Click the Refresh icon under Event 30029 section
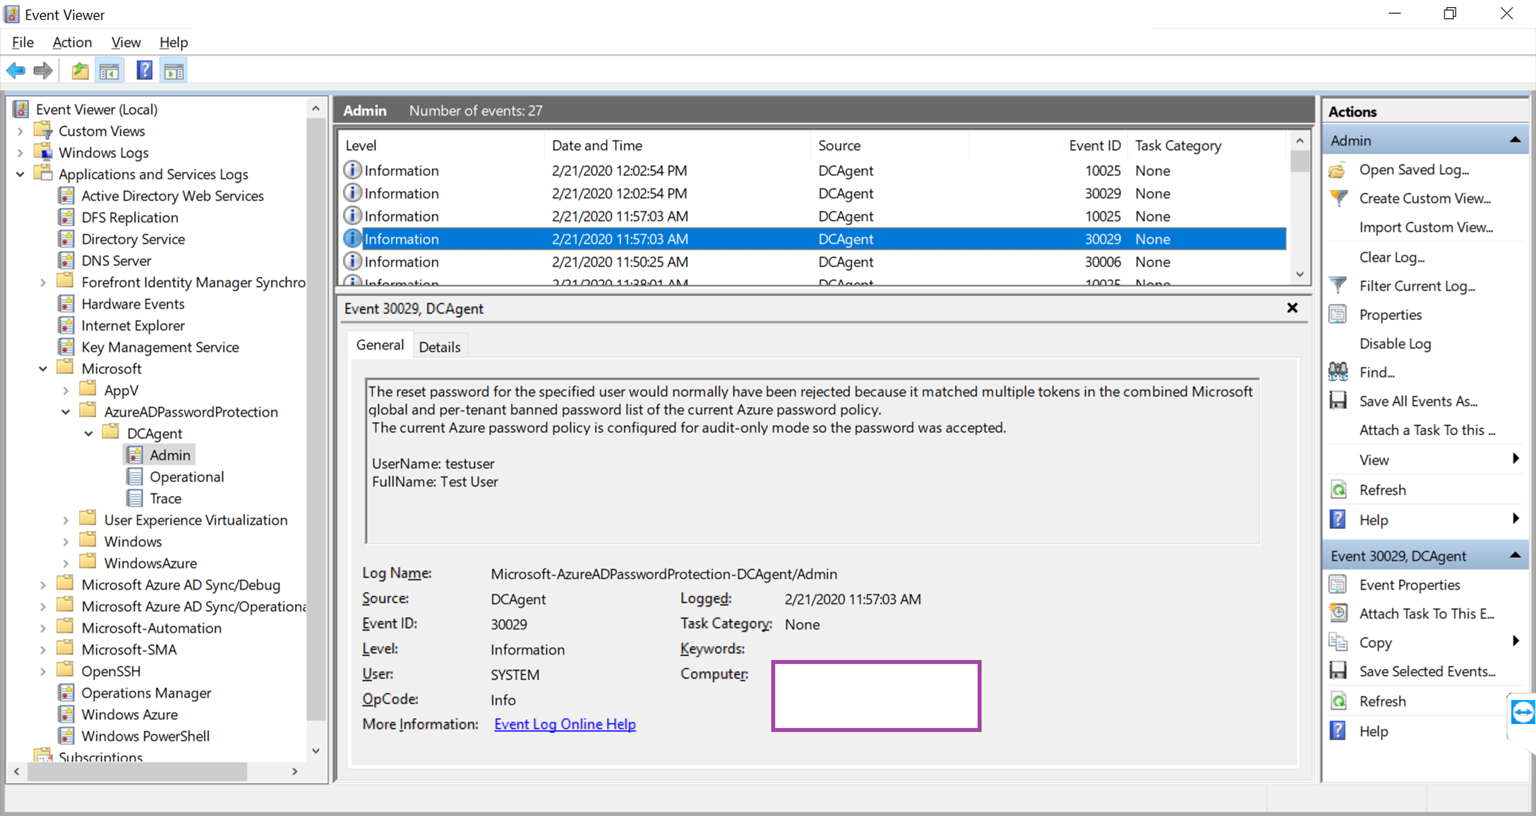The width and height of the screenshot is (1536, 816). (x=1338, y=701)
